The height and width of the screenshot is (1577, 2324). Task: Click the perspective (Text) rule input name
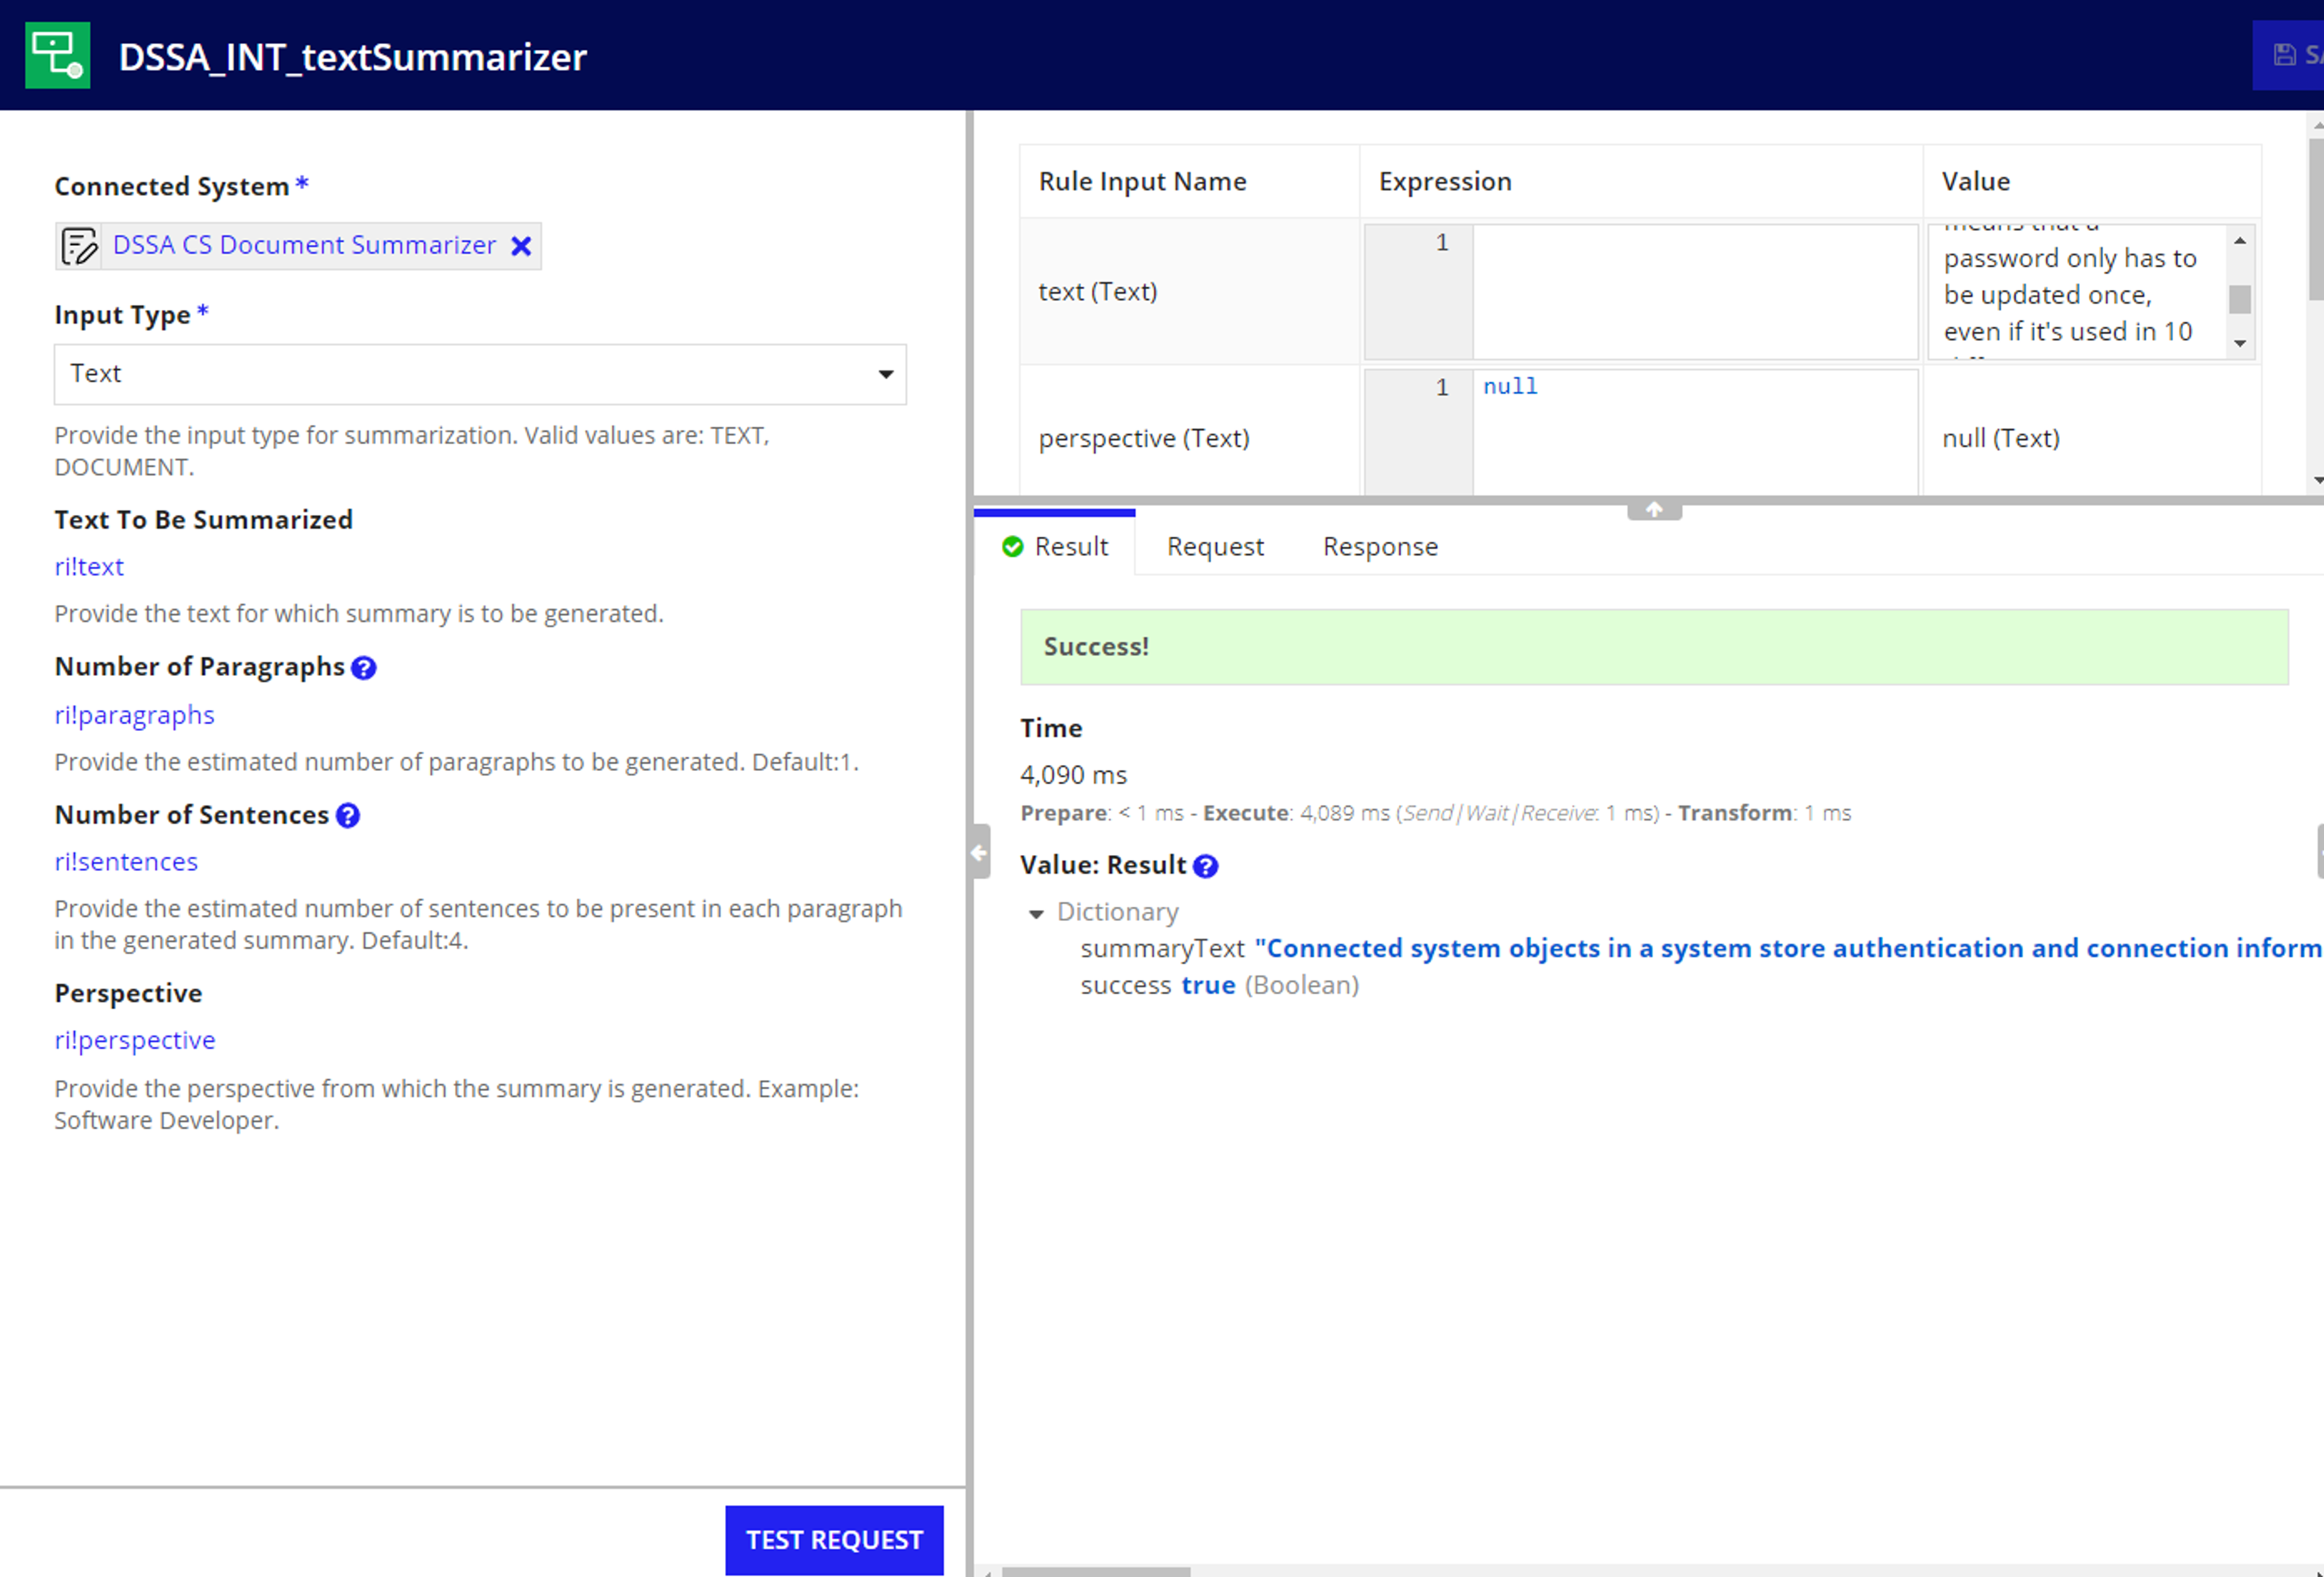point(1144,439)
